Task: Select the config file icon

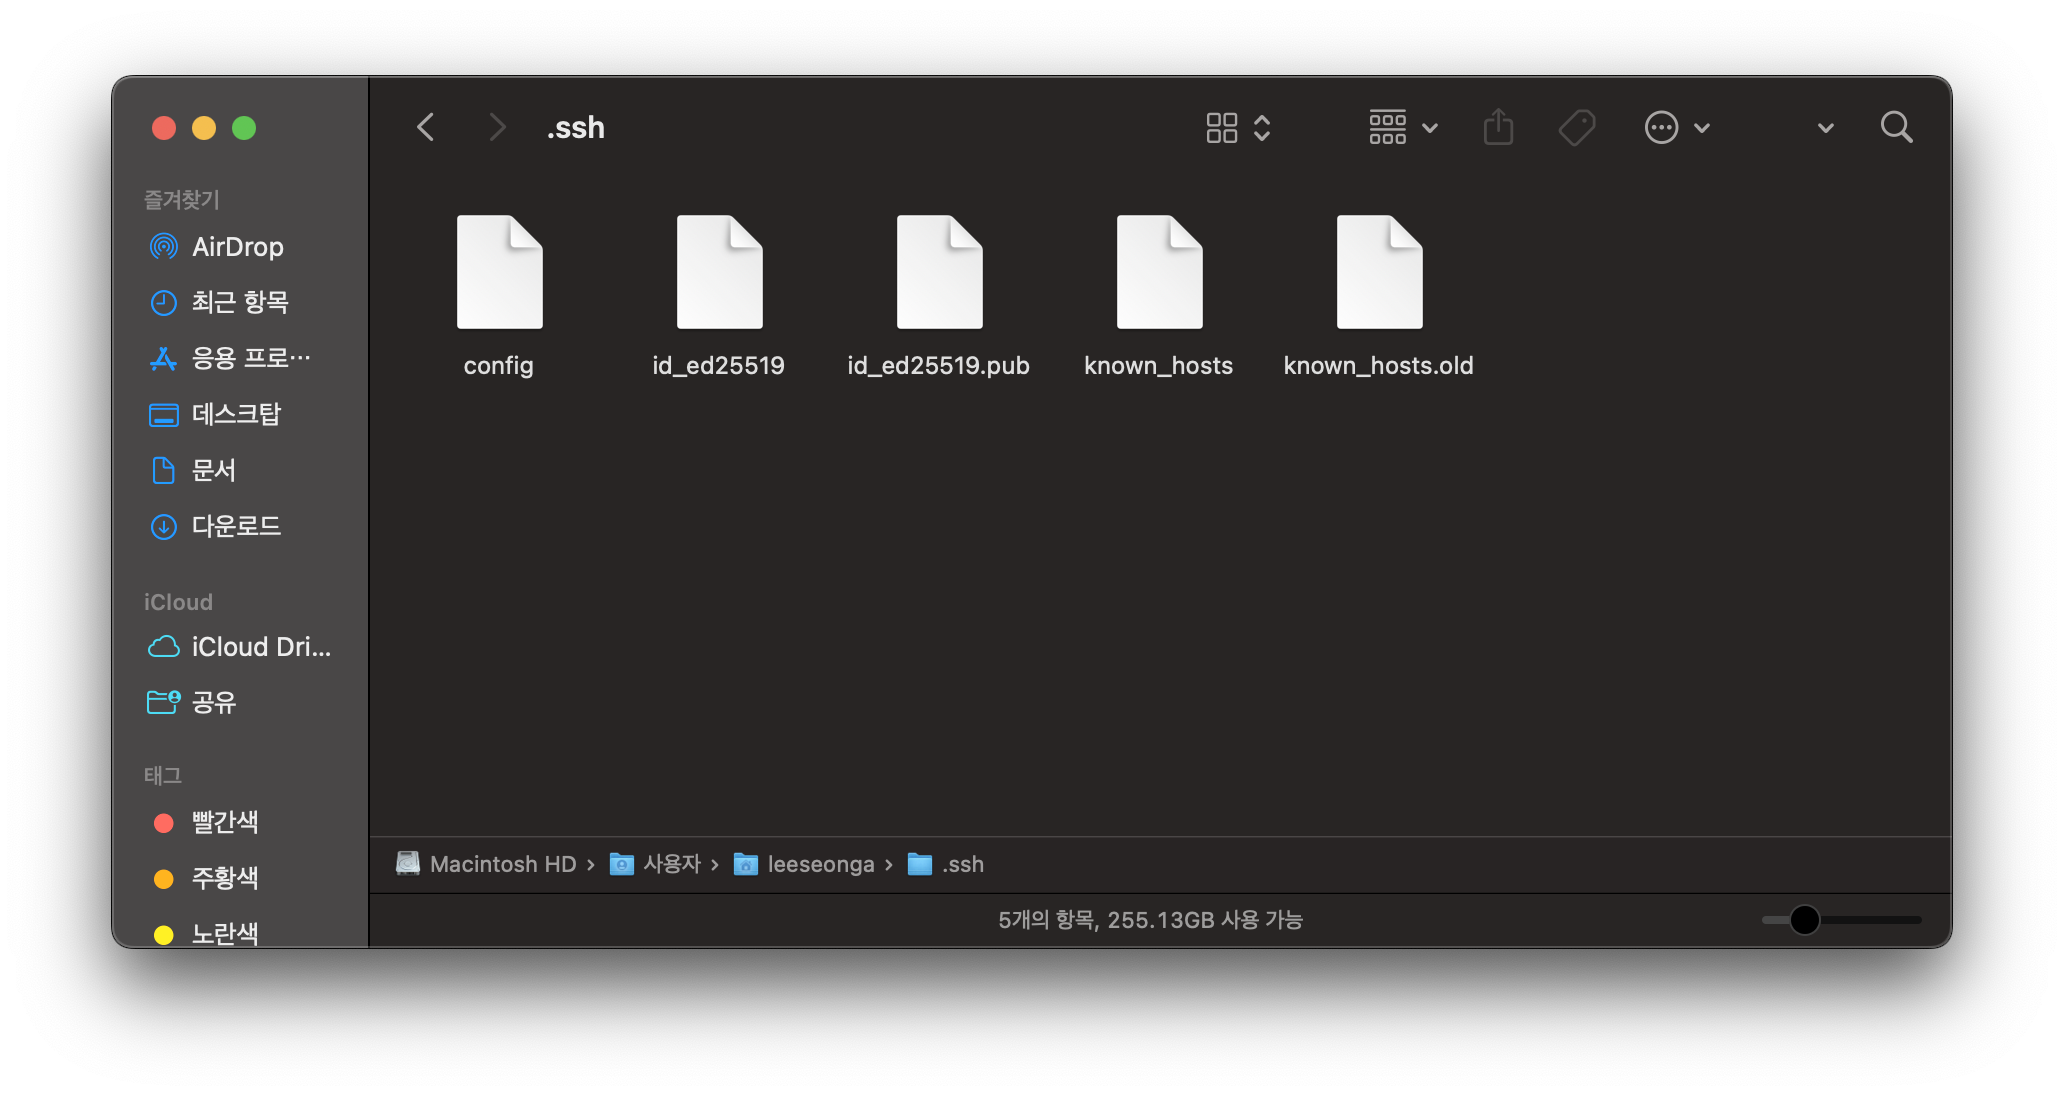Action: [x=499, y=273]
